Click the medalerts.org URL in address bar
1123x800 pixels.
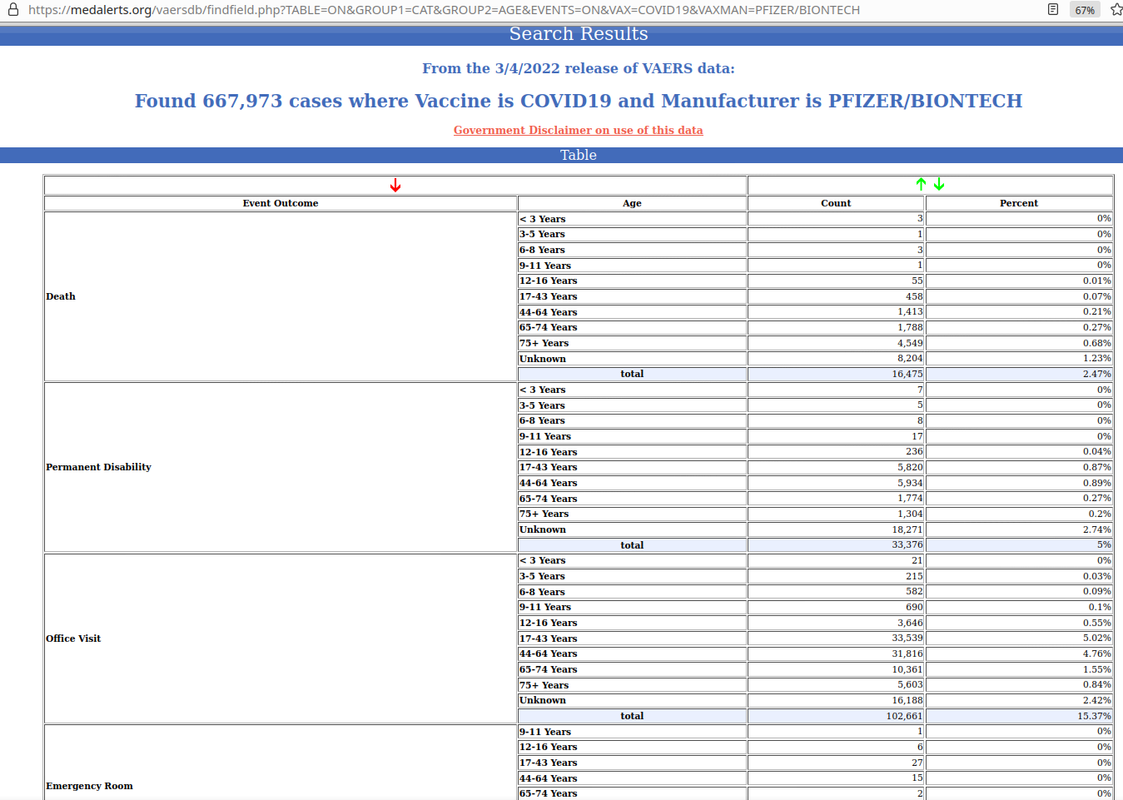point(444,10)
